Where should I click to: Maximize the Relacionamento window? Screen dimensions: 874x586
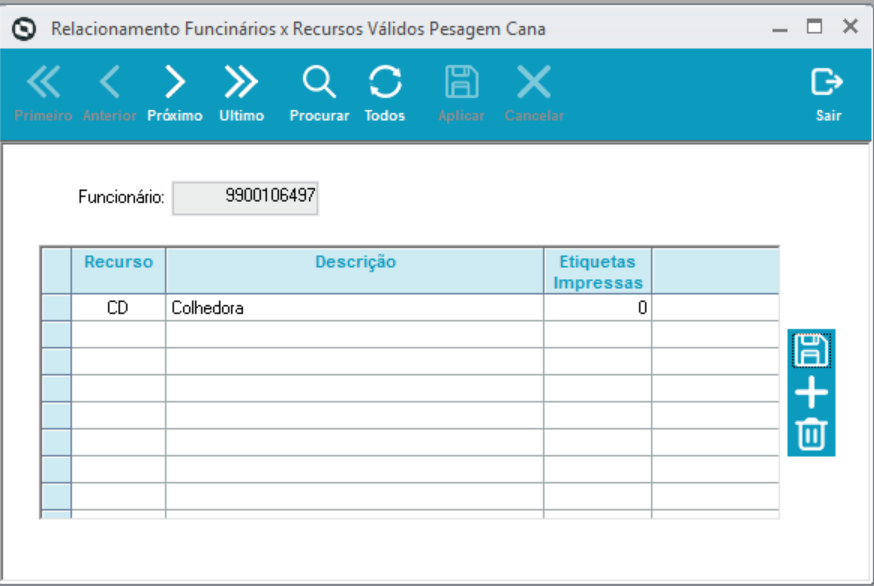click(814, 27)
